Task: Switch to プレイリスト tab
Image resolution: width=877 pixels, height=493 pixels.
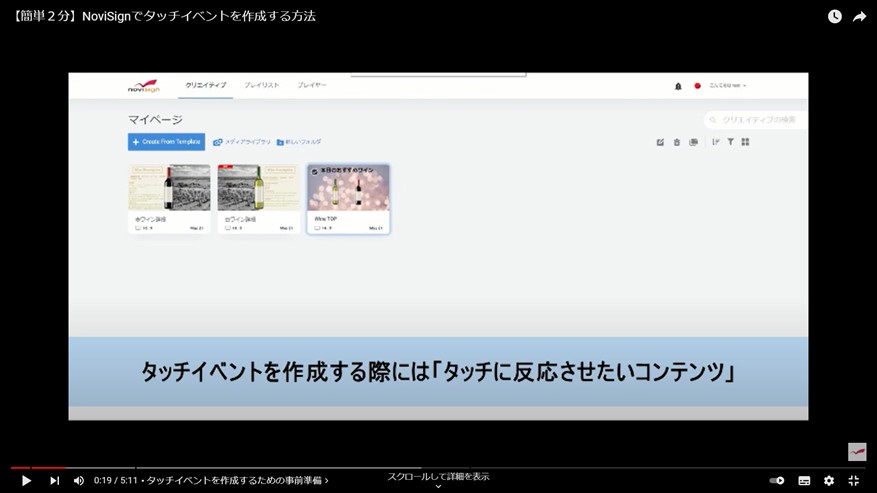Action: tap(262, 85)
